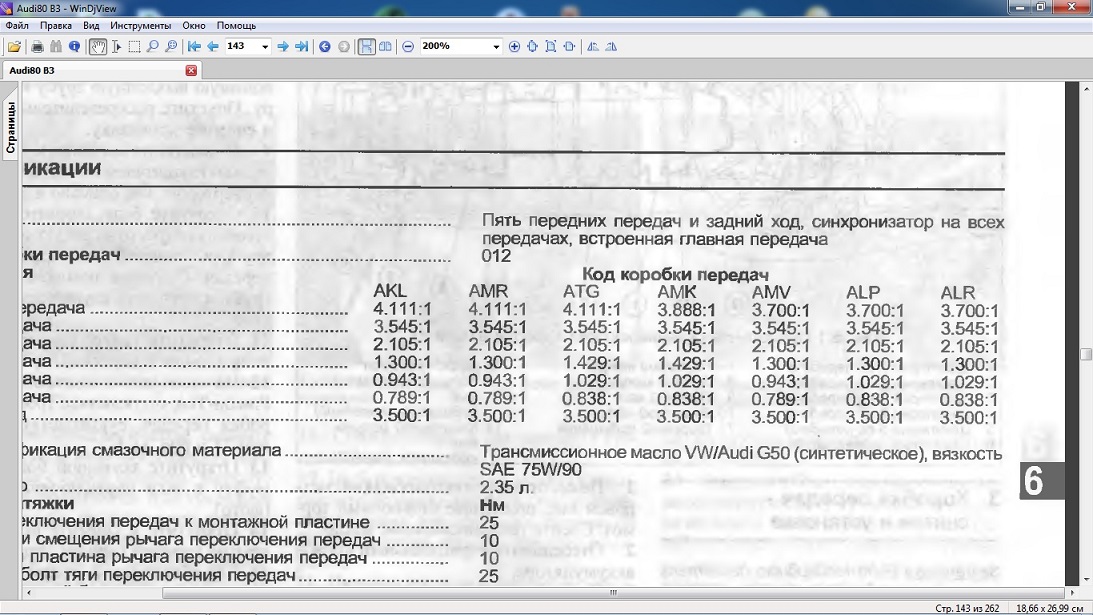Jump to the first page
This screenshot has width=1093, height=615.
coord(194,47)
